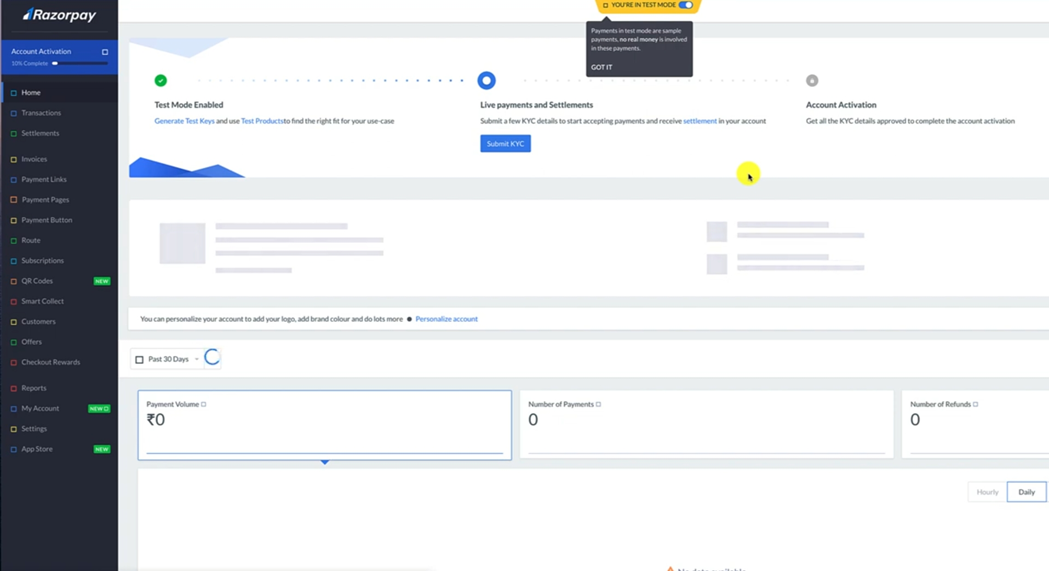Click info icon beside Payment Volume

pyautogui.click(x=204, y=405)
